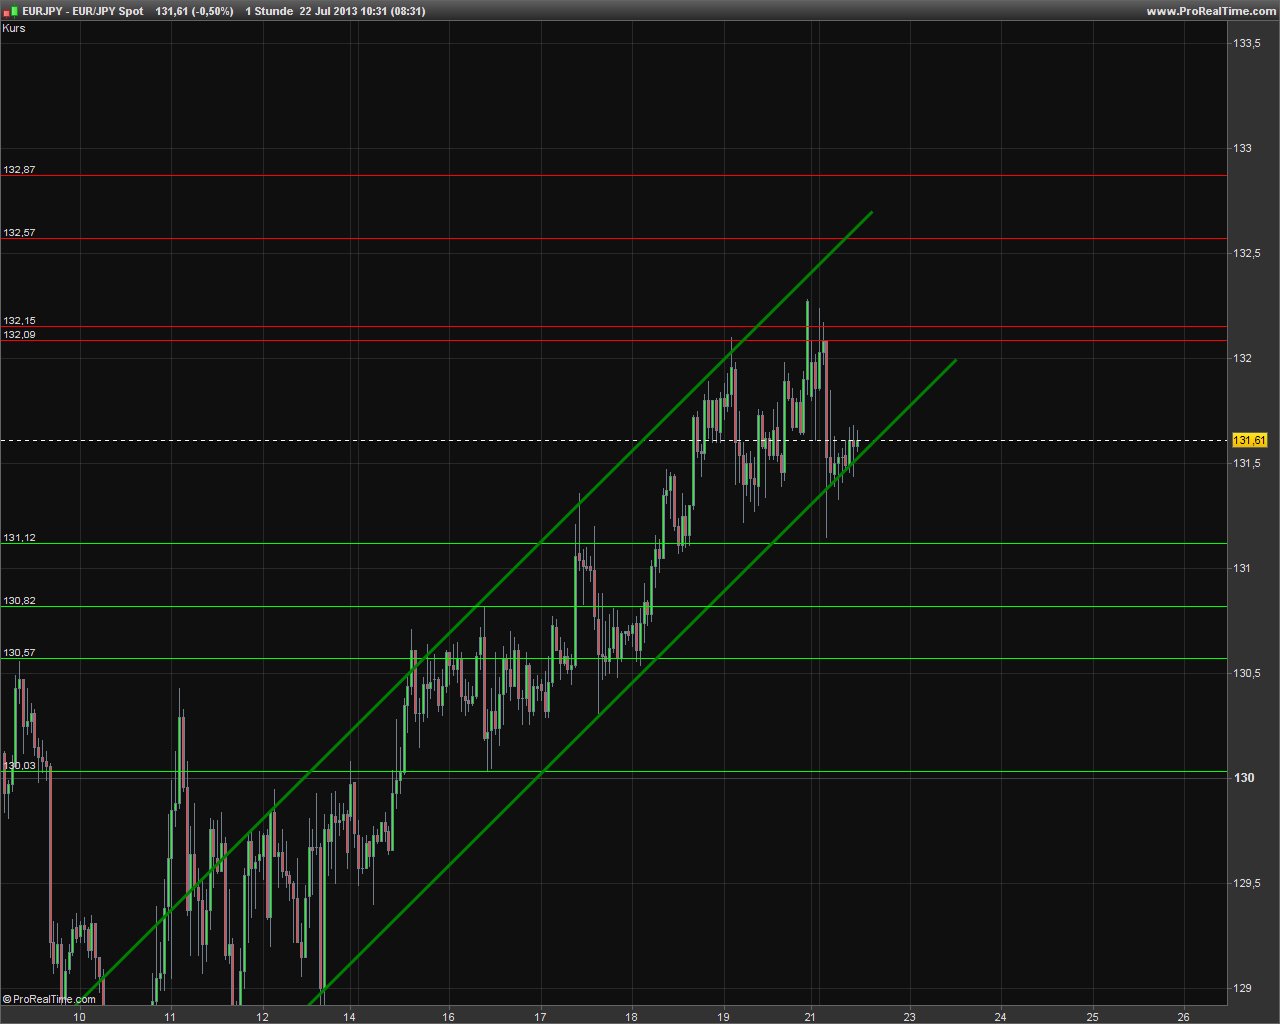Select the 130,03 horizontal line label

point(19,766)
